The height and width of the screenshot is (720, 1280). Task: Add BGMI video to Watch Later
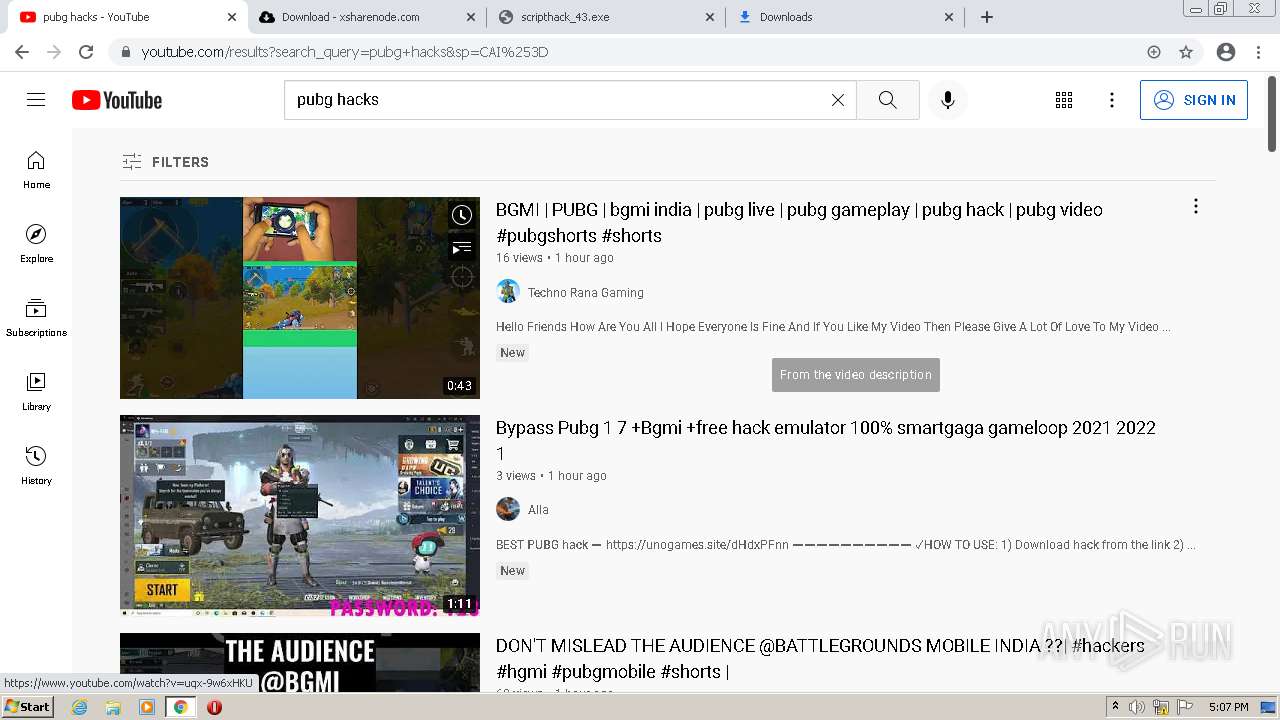coord(461,215)
